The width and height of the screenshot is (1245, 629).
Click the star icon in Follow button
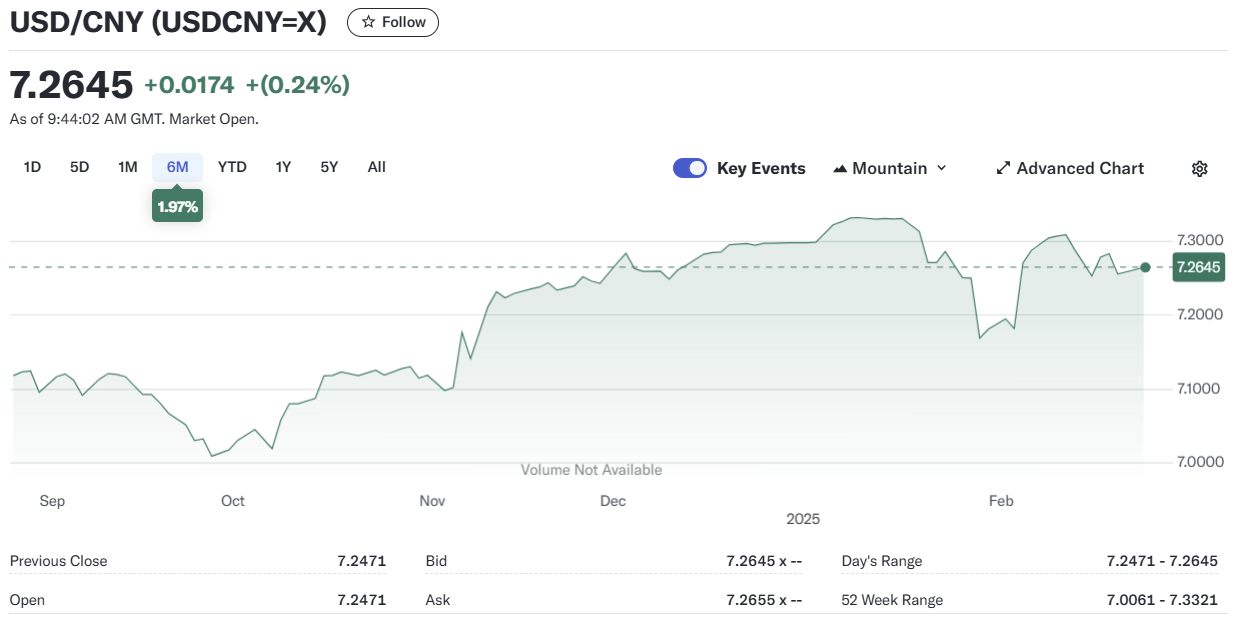tap(368, 22)
